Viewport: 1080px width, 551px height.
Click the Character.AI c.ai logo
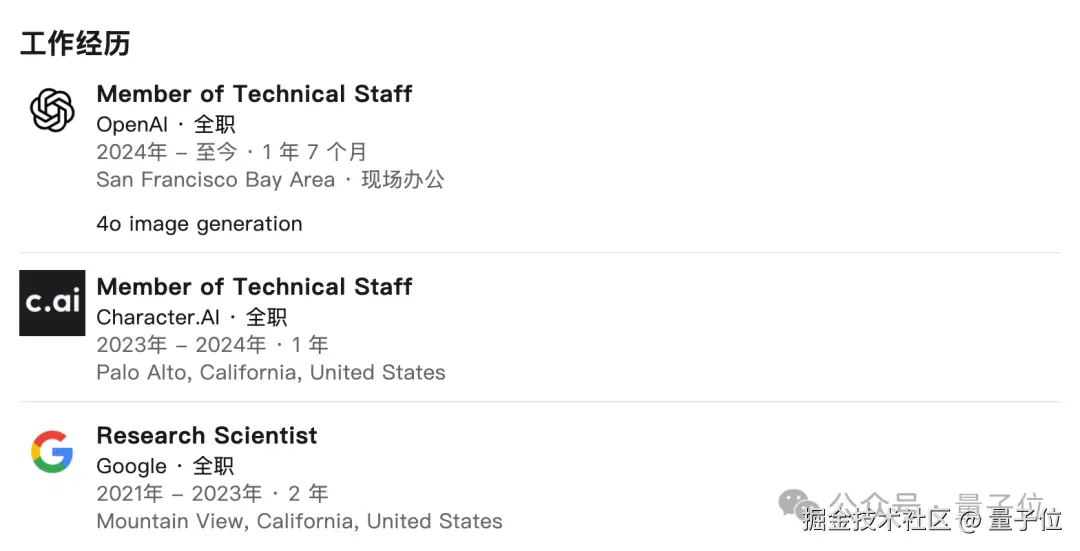pos(52,302)
